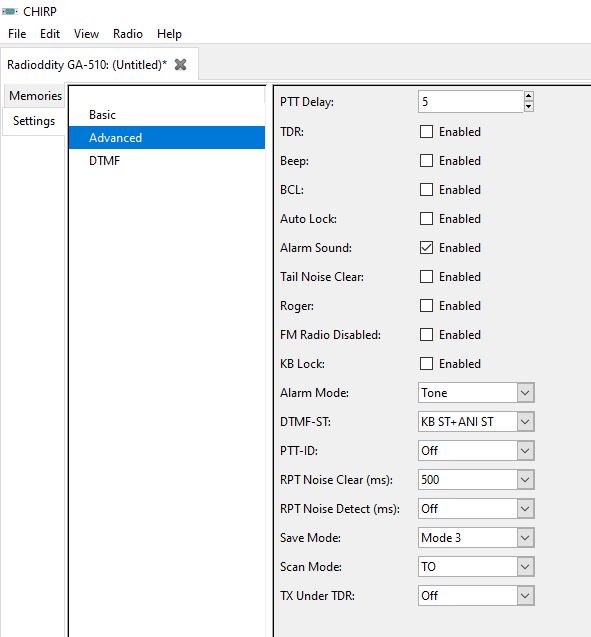Image resolution: width=591 pixels, height=637 pixels.
Task: Switch to the Settings tab
Action: tap(34, 121)
